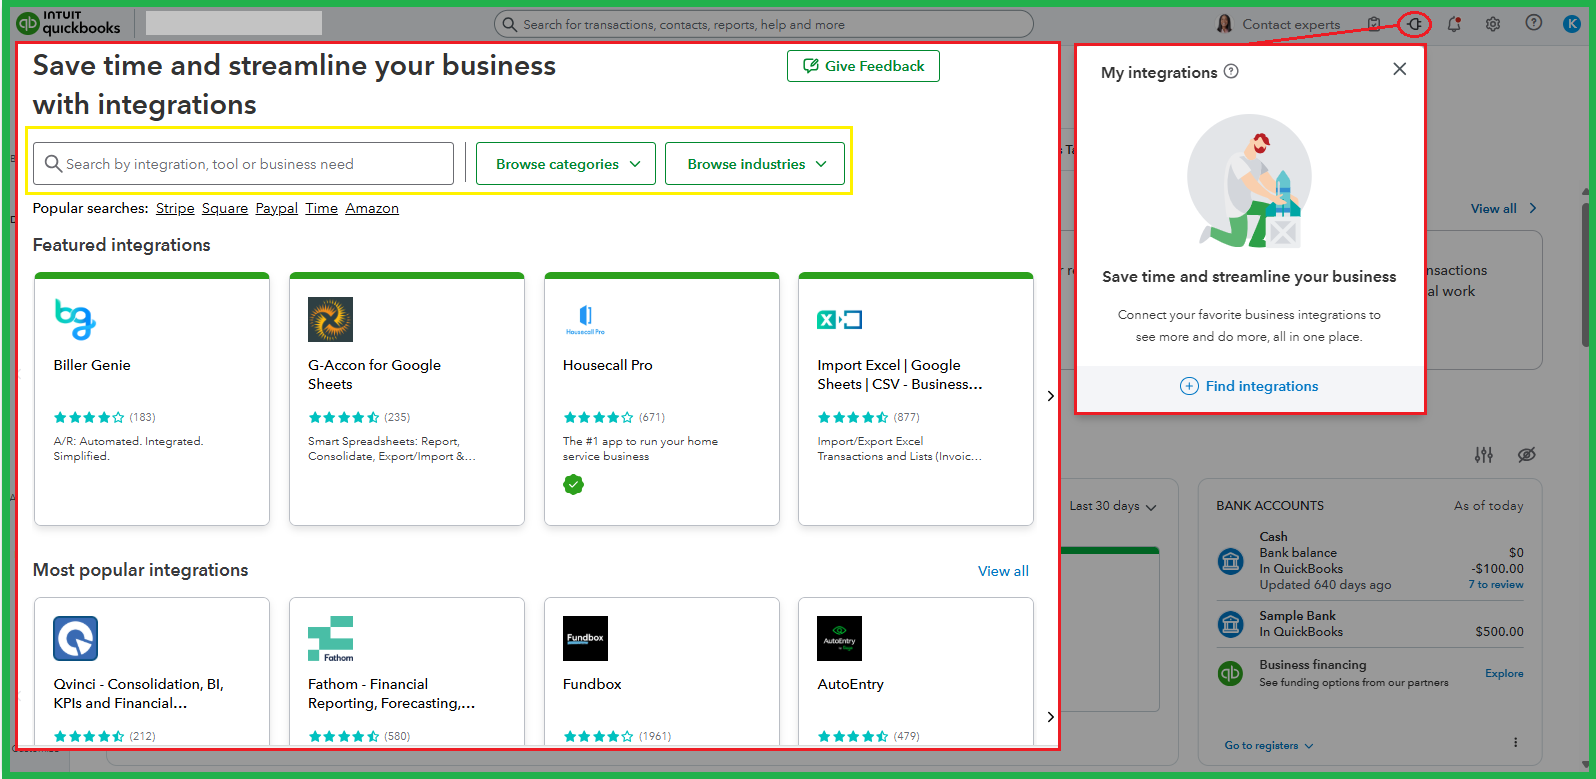Click info icon beside My integrations
This screenshot has width=1596, height=779.
(1231, 72)
